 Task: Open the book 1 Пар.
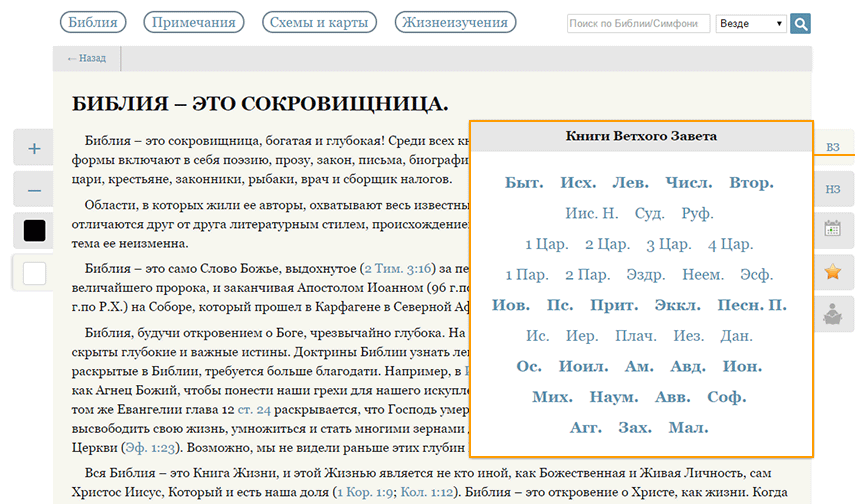pos(527,274)
